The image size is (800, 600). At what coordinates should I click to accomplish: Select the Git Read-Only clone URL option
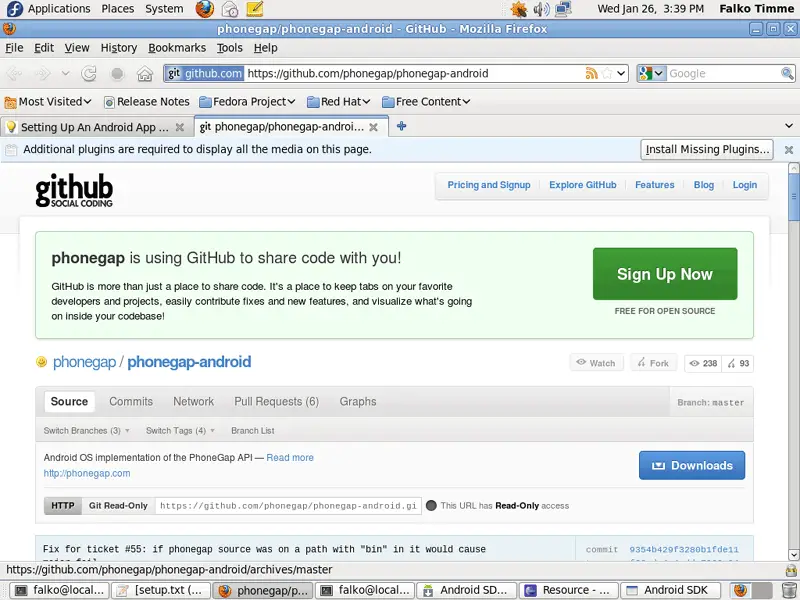point(118,506)
